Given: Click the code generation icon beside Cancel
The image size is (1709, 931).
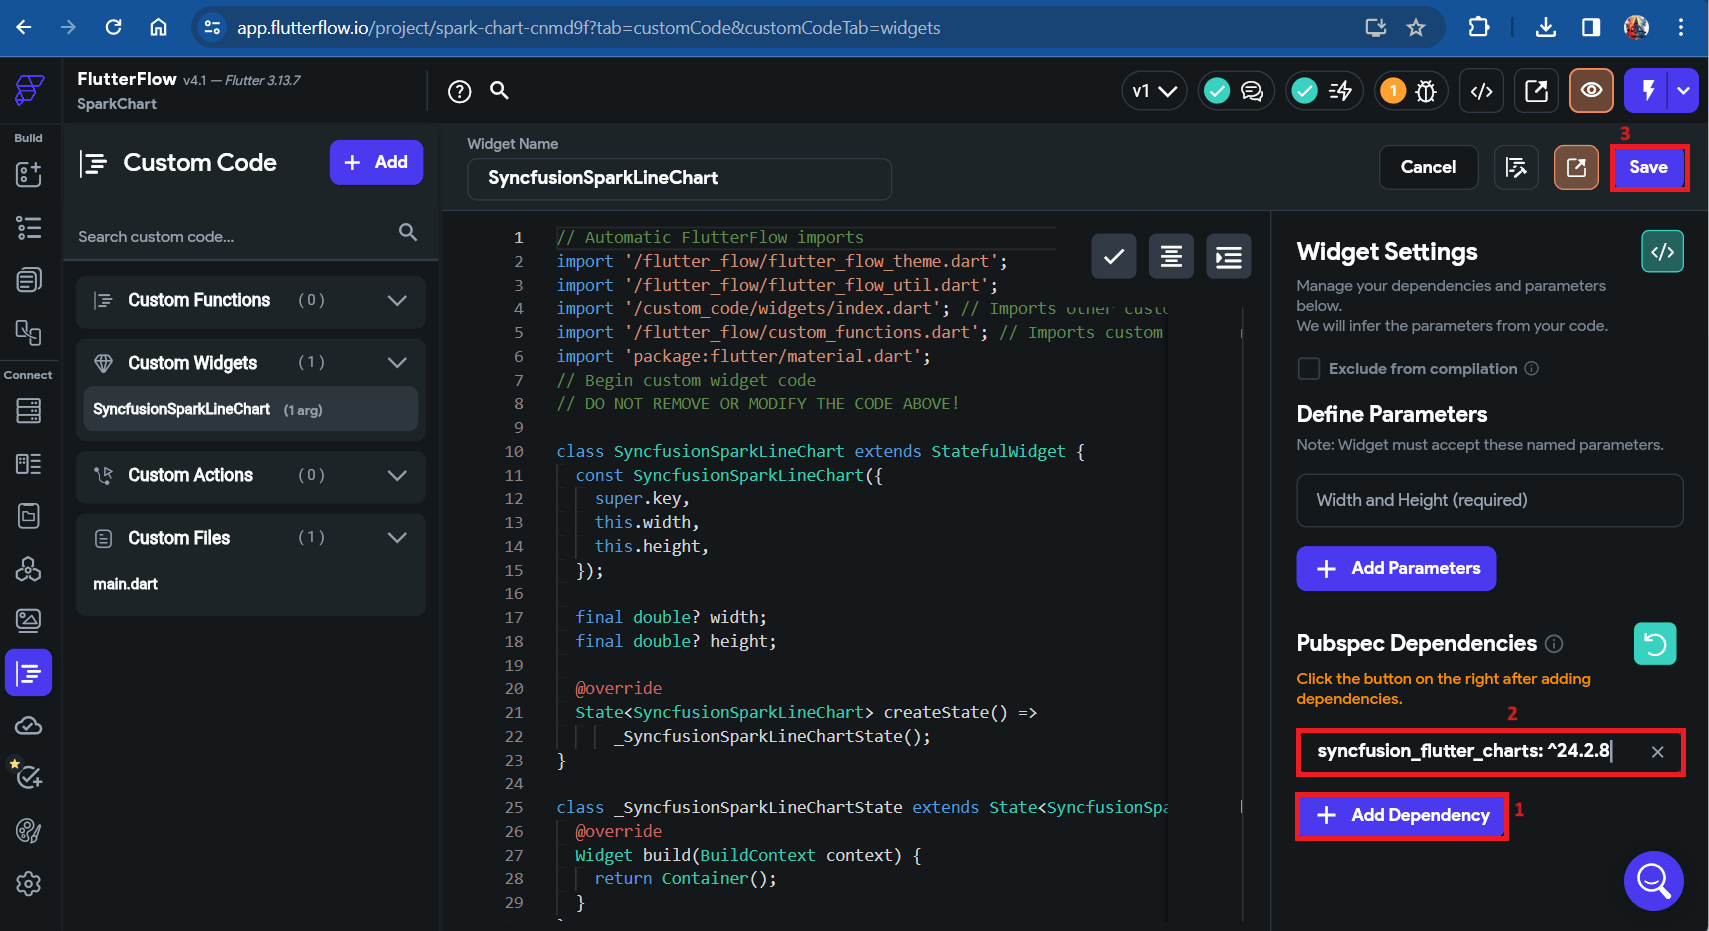Looking at the screenshot, I should (x=1516, y=167).
